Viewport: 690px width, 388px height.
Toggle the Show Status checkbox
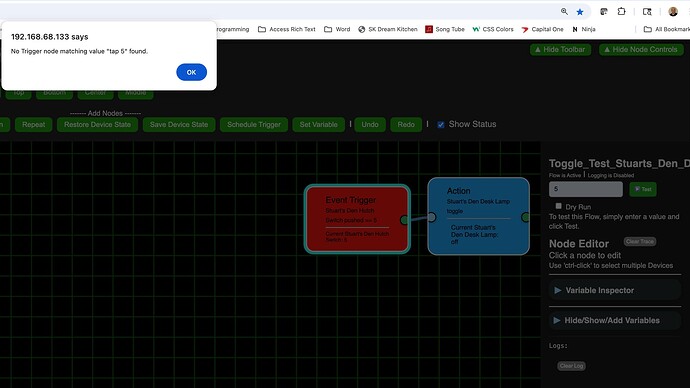pos(440,125)
